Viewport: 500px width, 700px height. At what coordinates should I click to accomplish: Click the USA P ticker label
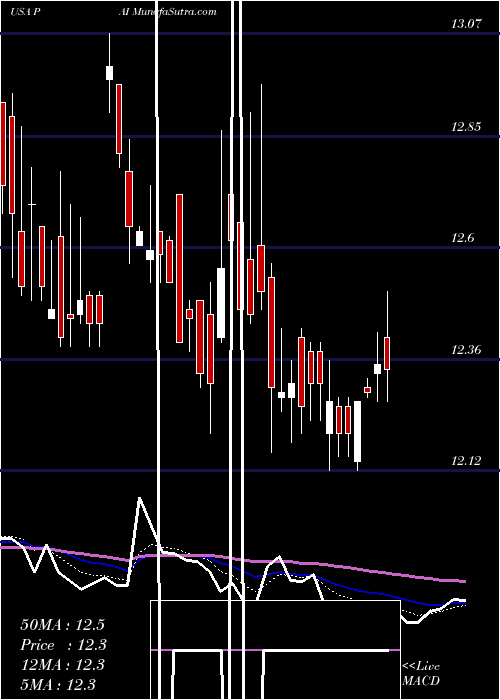(x=25, y=12)
